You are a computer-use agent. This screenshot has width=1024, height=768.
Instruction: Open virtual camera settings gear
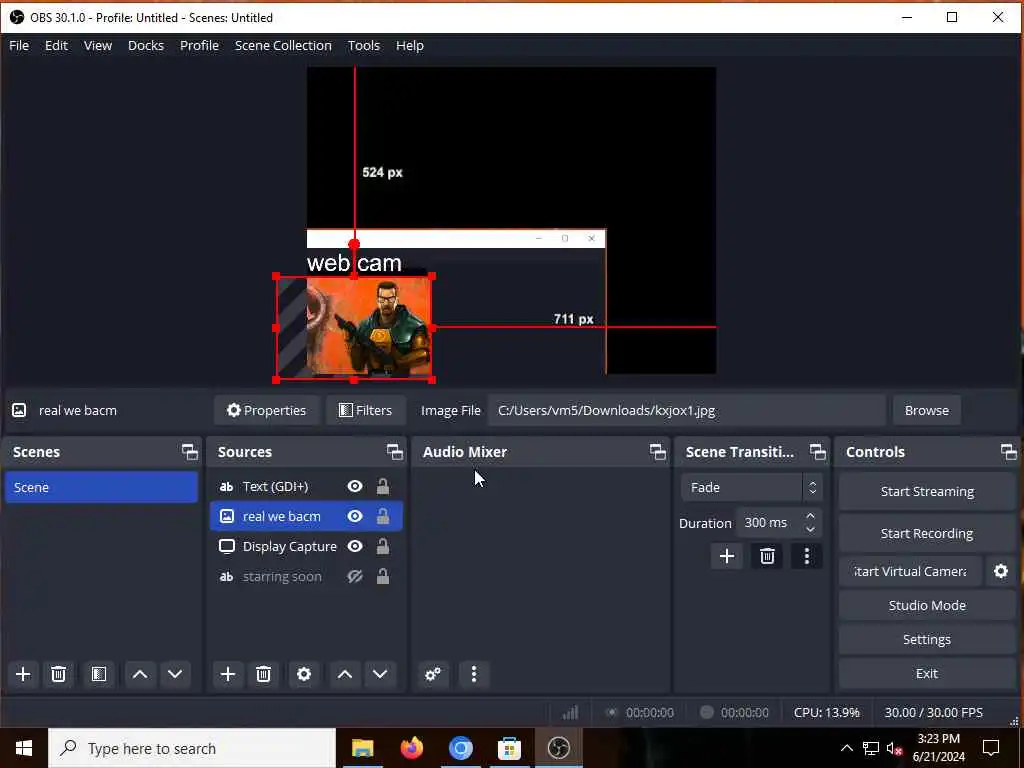[1000, 571]
